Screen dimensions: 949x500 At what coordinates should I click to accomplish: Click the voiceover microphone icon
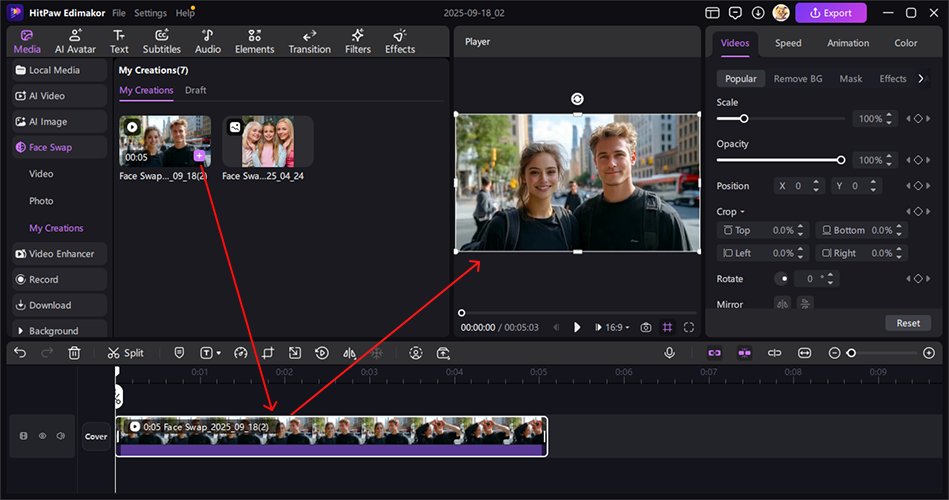pyautogui.click(x=669, y=353)
